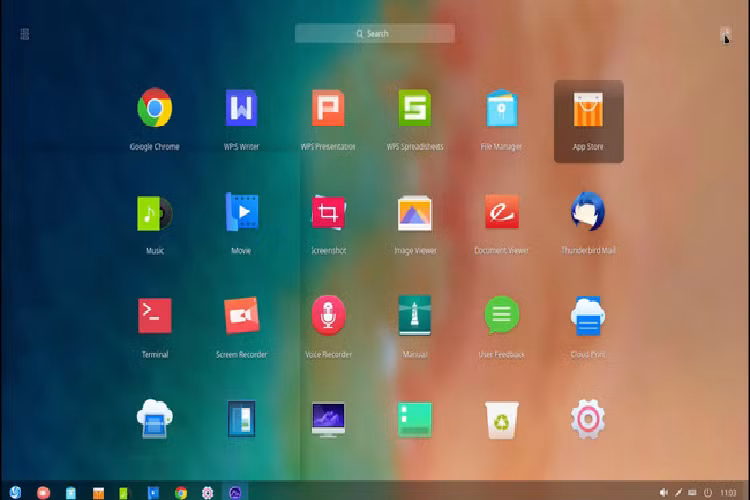Select the active purple monitor taskbar icon

pos(235,492)
